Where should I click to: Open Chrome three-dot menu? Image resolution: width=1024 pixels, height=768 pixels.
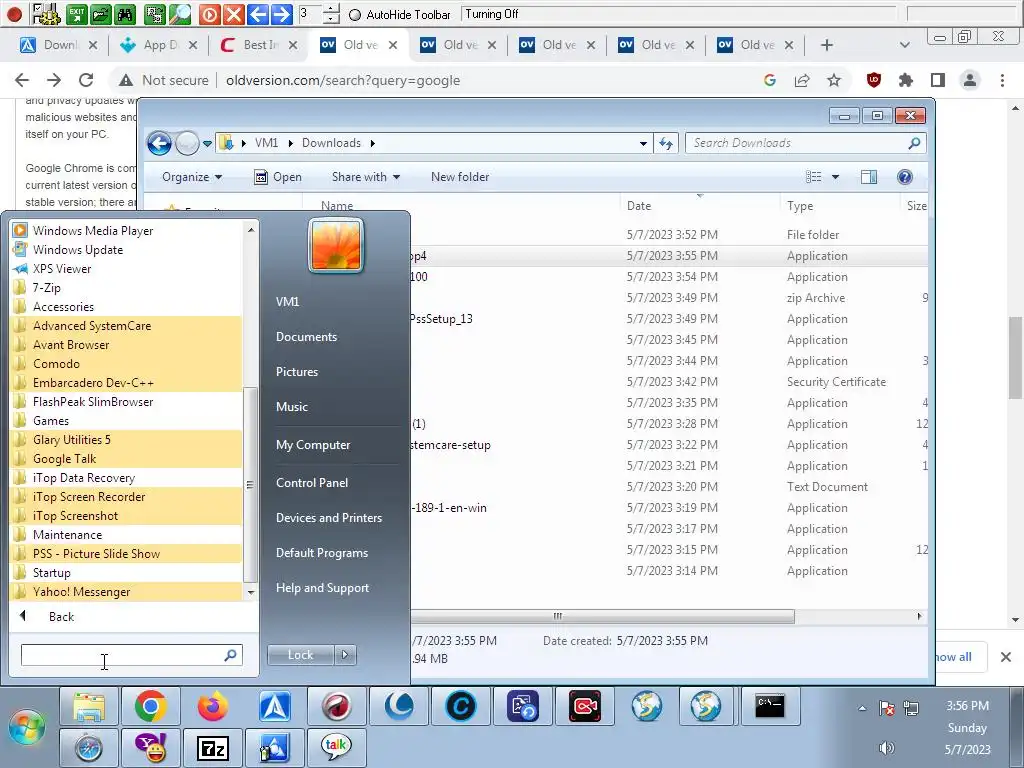1002,80
